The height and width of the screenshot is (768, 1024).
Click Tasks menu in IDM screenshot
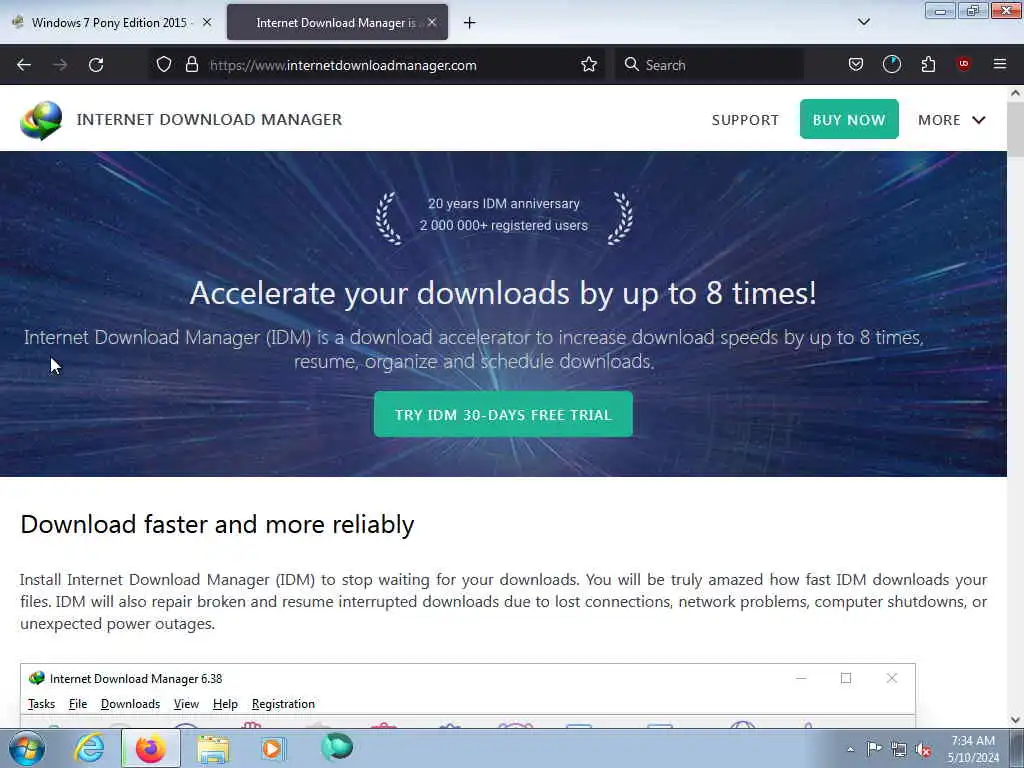pyautogui.click(x=41, y=704)
